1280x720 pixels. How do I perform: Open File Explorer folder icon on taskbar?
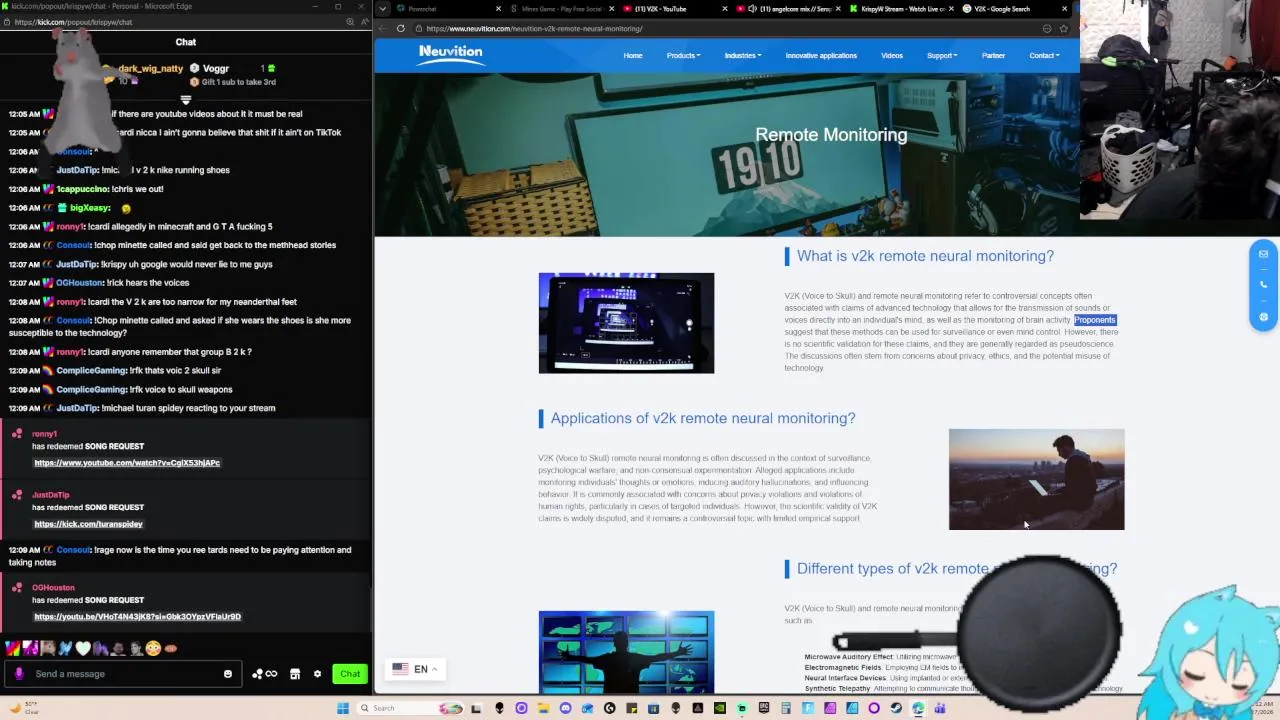543,708
